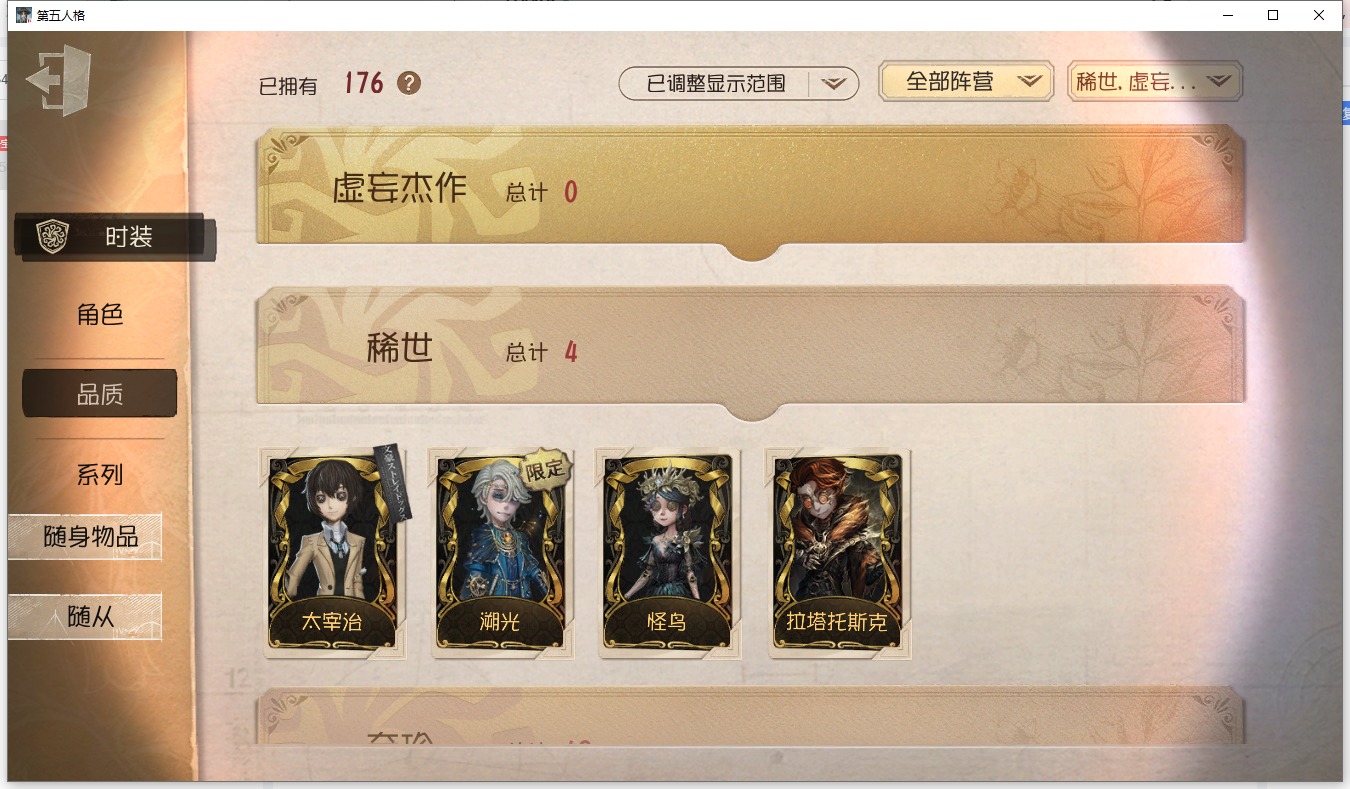
Task: Open the question mark help icon
Action: coord(409,83)
